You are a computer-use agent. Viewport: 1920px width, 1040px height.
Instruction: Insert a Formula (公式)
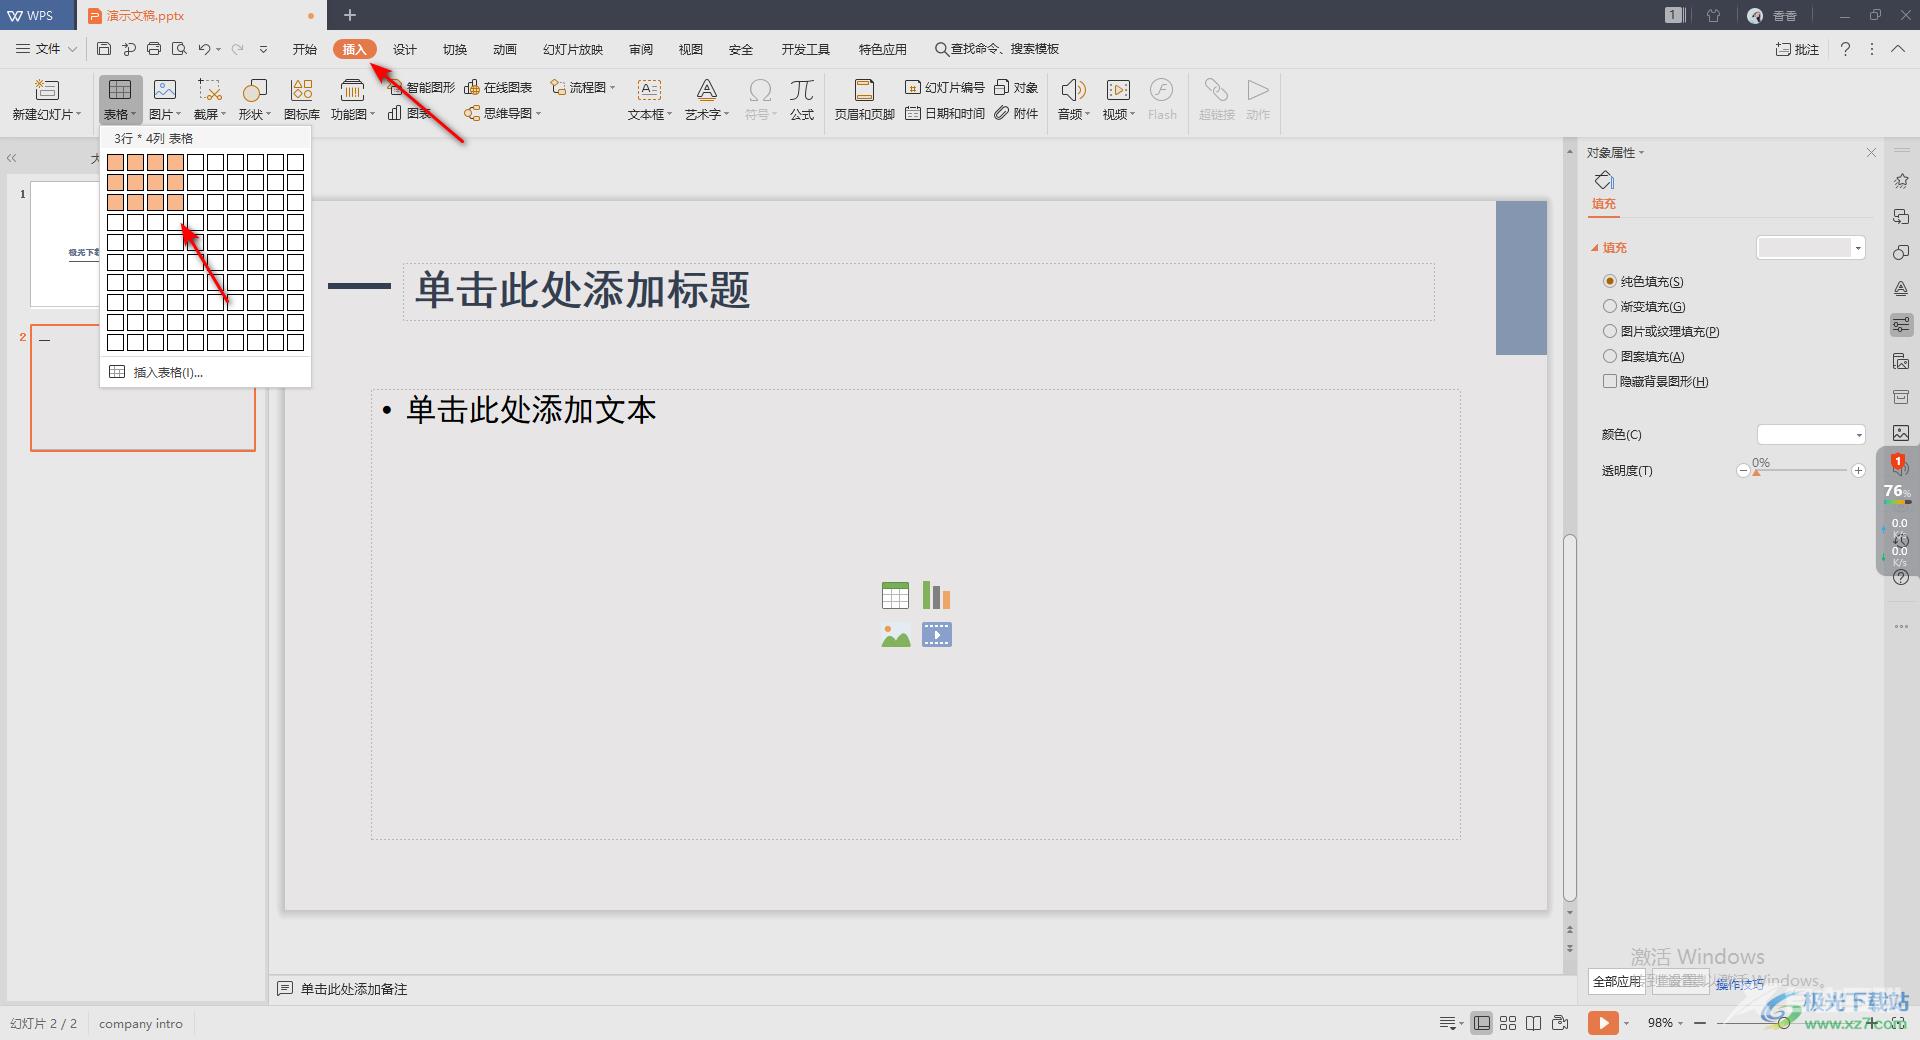pyautogui.click(x=802, y=100)
